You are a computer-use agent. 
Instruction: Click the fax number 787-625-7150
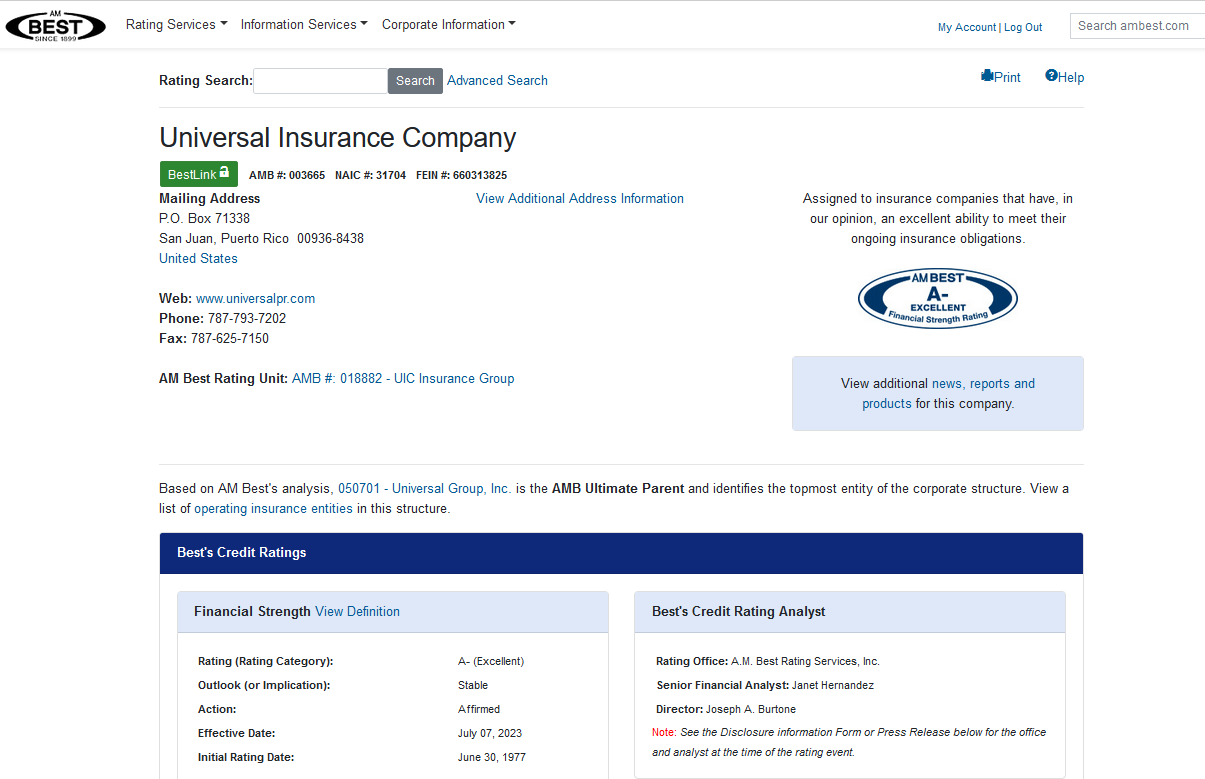pos(230,338)
